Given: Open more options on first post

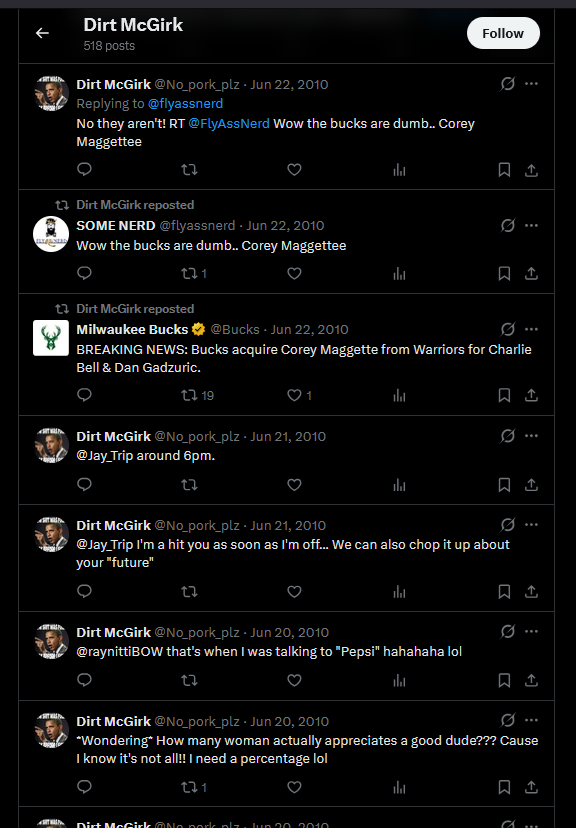Looking at the screenshot, I should (x=531, y=83).
